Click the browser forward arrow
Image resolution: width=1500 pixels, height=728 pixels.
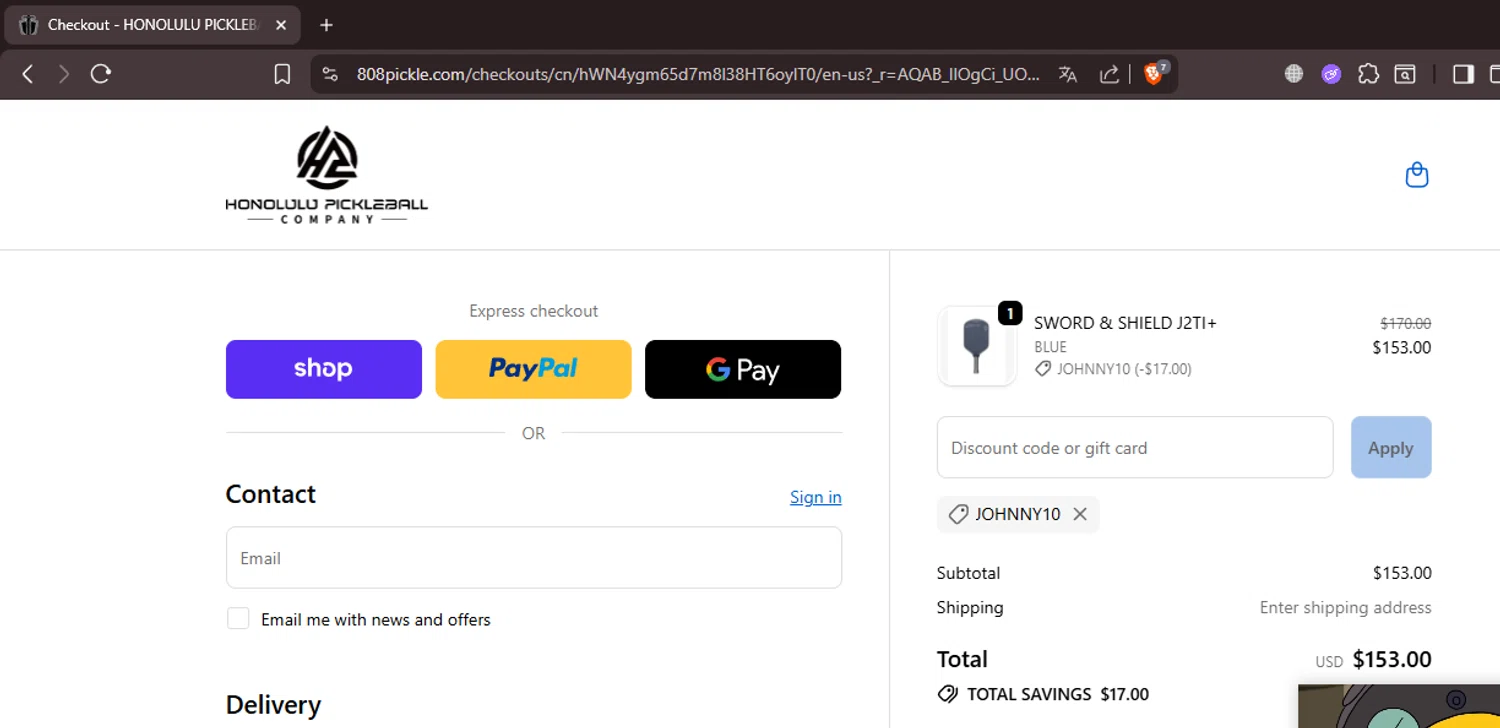(x=64, y=74)
